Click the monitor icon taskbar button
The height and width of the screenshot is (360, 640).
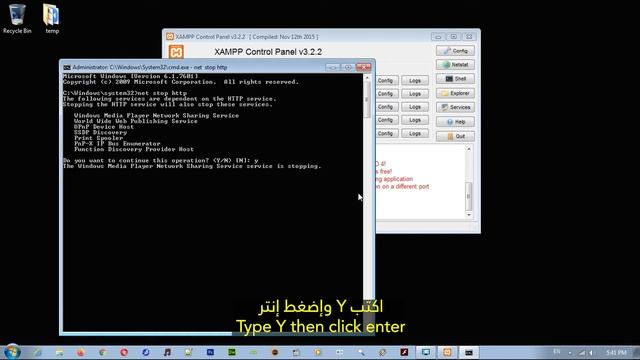tap(426, 352)
